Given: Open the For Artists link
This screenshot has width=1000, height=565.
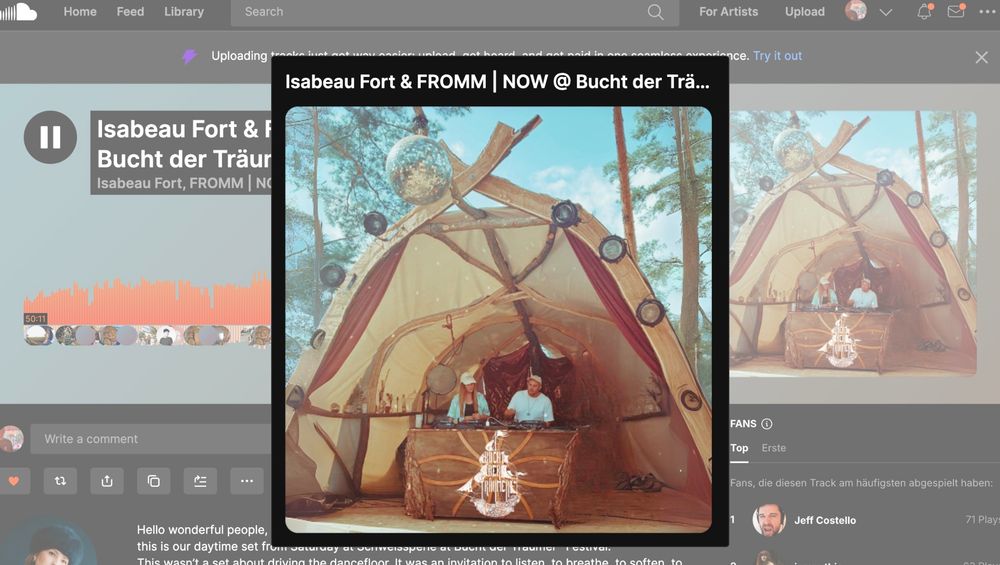Looking at the screenshot, I should [728, 11].
